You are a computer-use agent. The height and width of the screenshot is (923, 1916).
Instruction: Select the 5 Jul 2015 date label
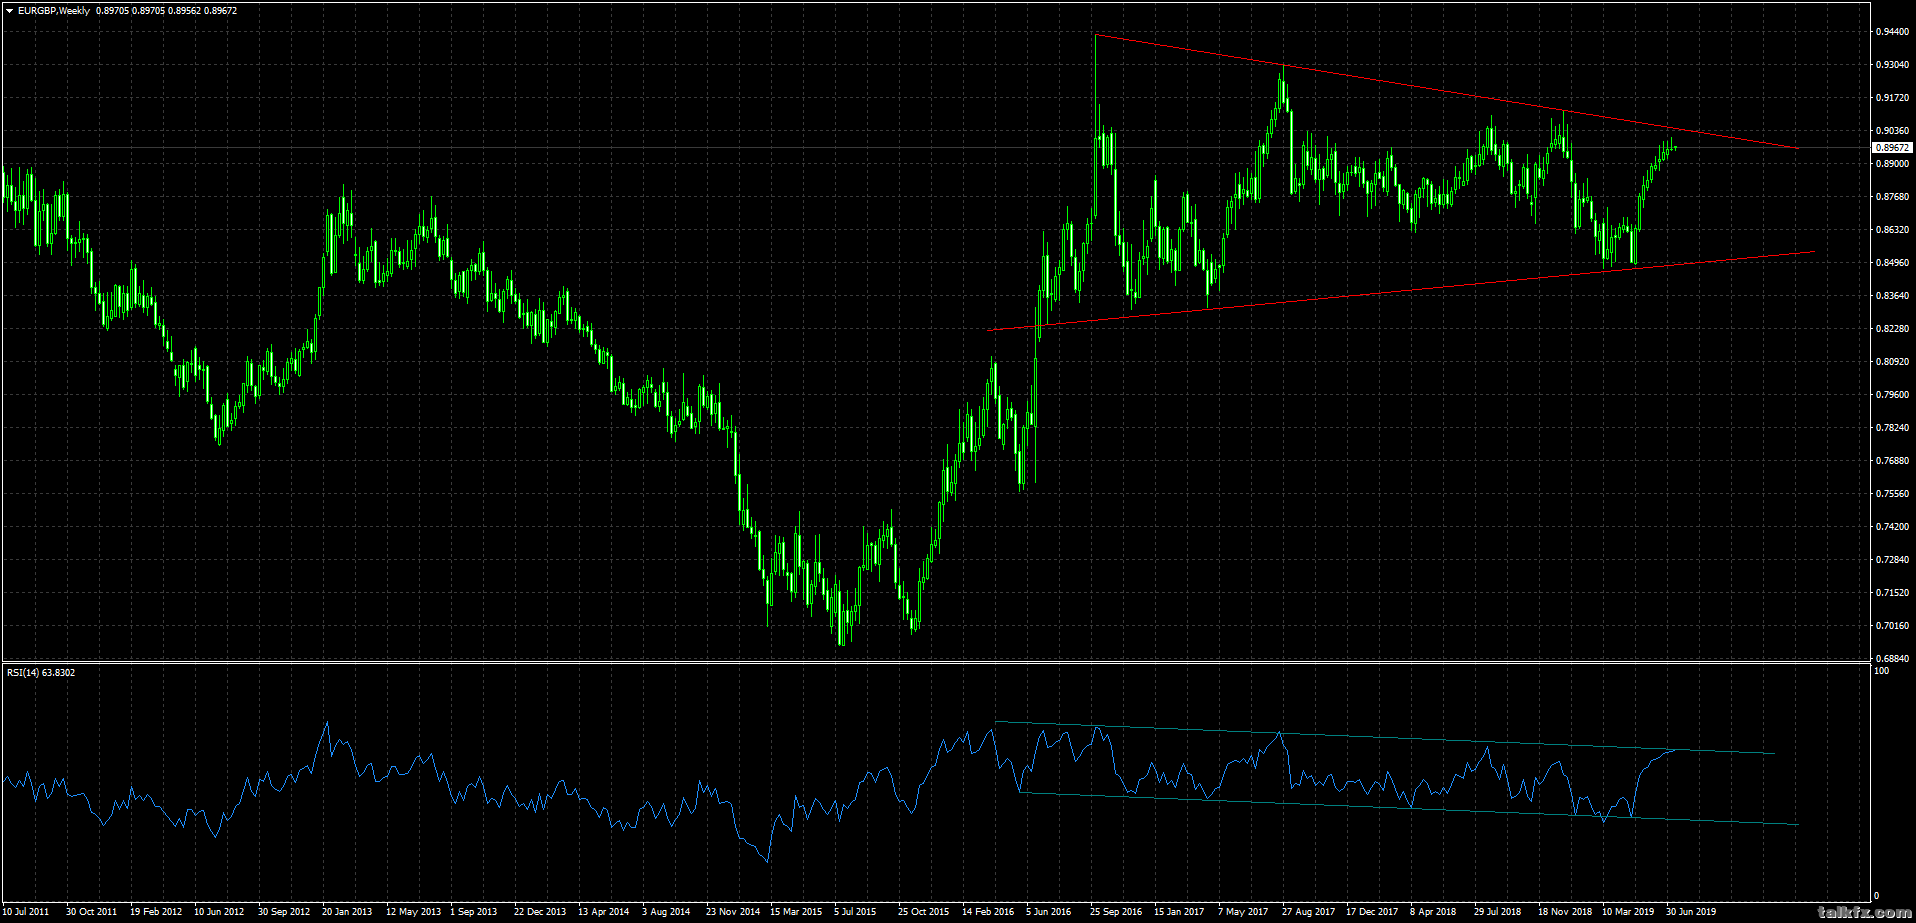[x=855, y=912]
